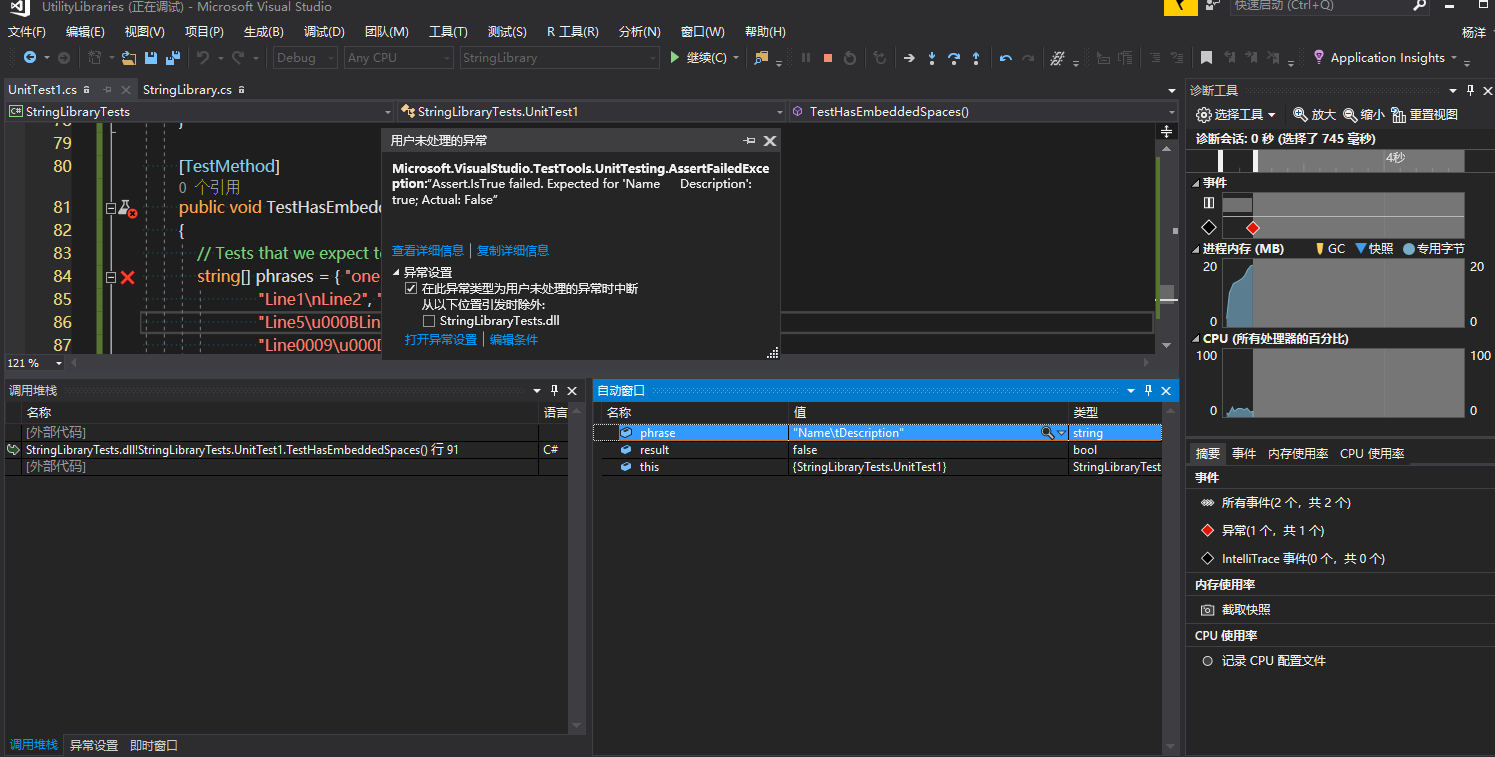Image resolution: width=1495 pixels, height=757 pixels.
Task: Click 打开异常设置 link
Action: click(x=441, y=340)
